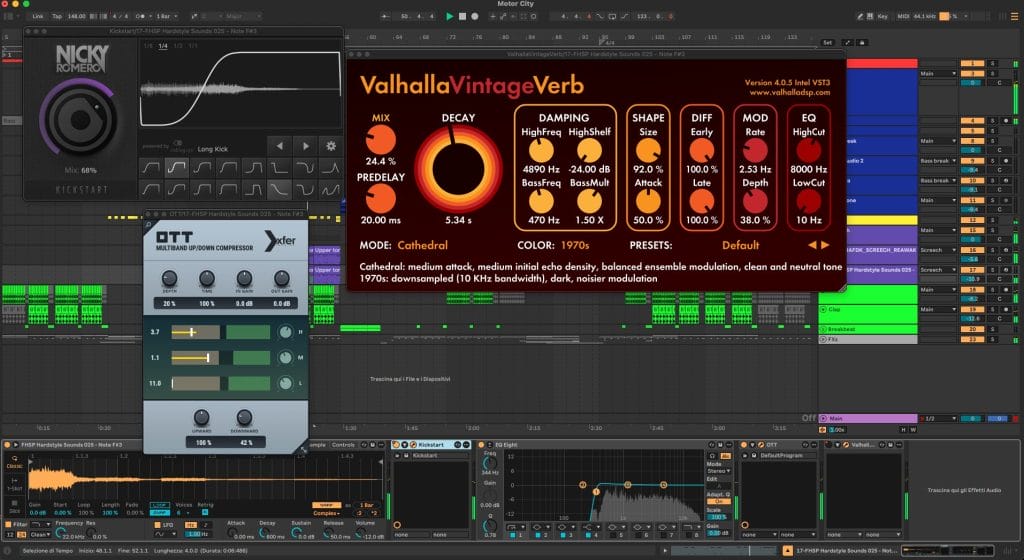This screenshot has height=560, width=1024.
Task: Toggle the Link button in the top bar
Action: pyautogui.click(x=38, y=16)
